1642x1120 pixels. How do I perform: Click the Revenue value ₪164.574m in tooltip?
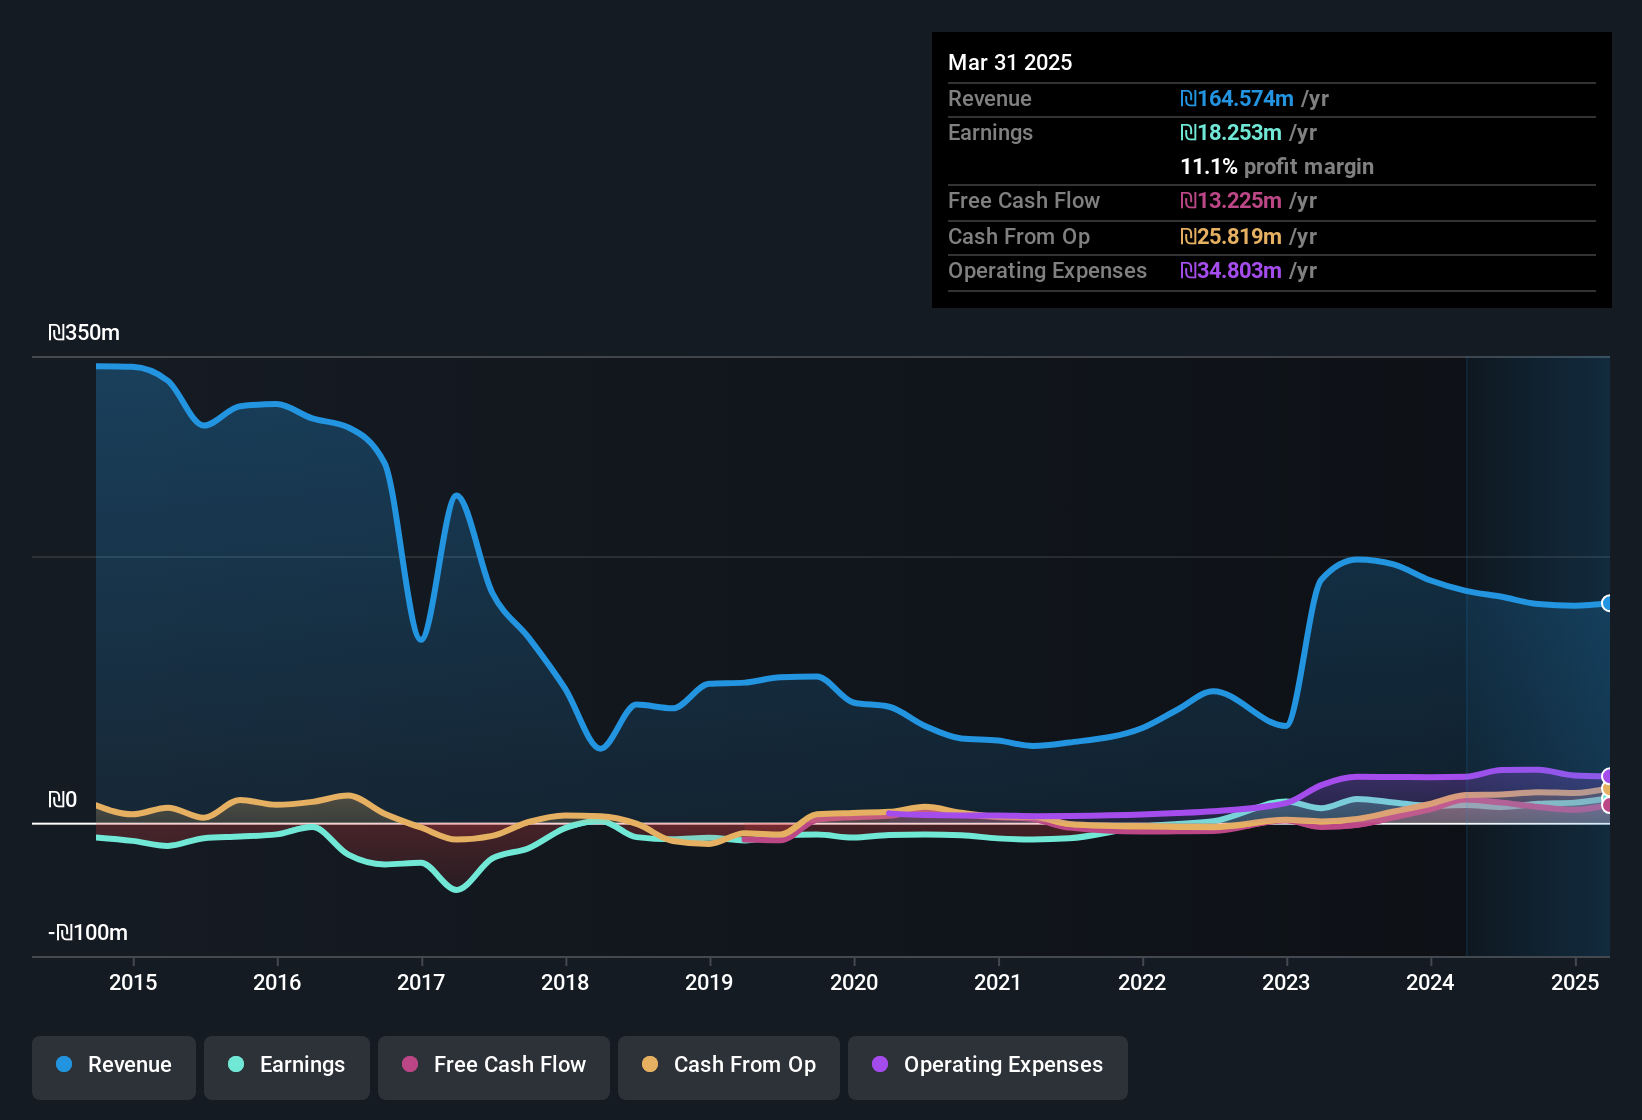[x=1237, y=99]
